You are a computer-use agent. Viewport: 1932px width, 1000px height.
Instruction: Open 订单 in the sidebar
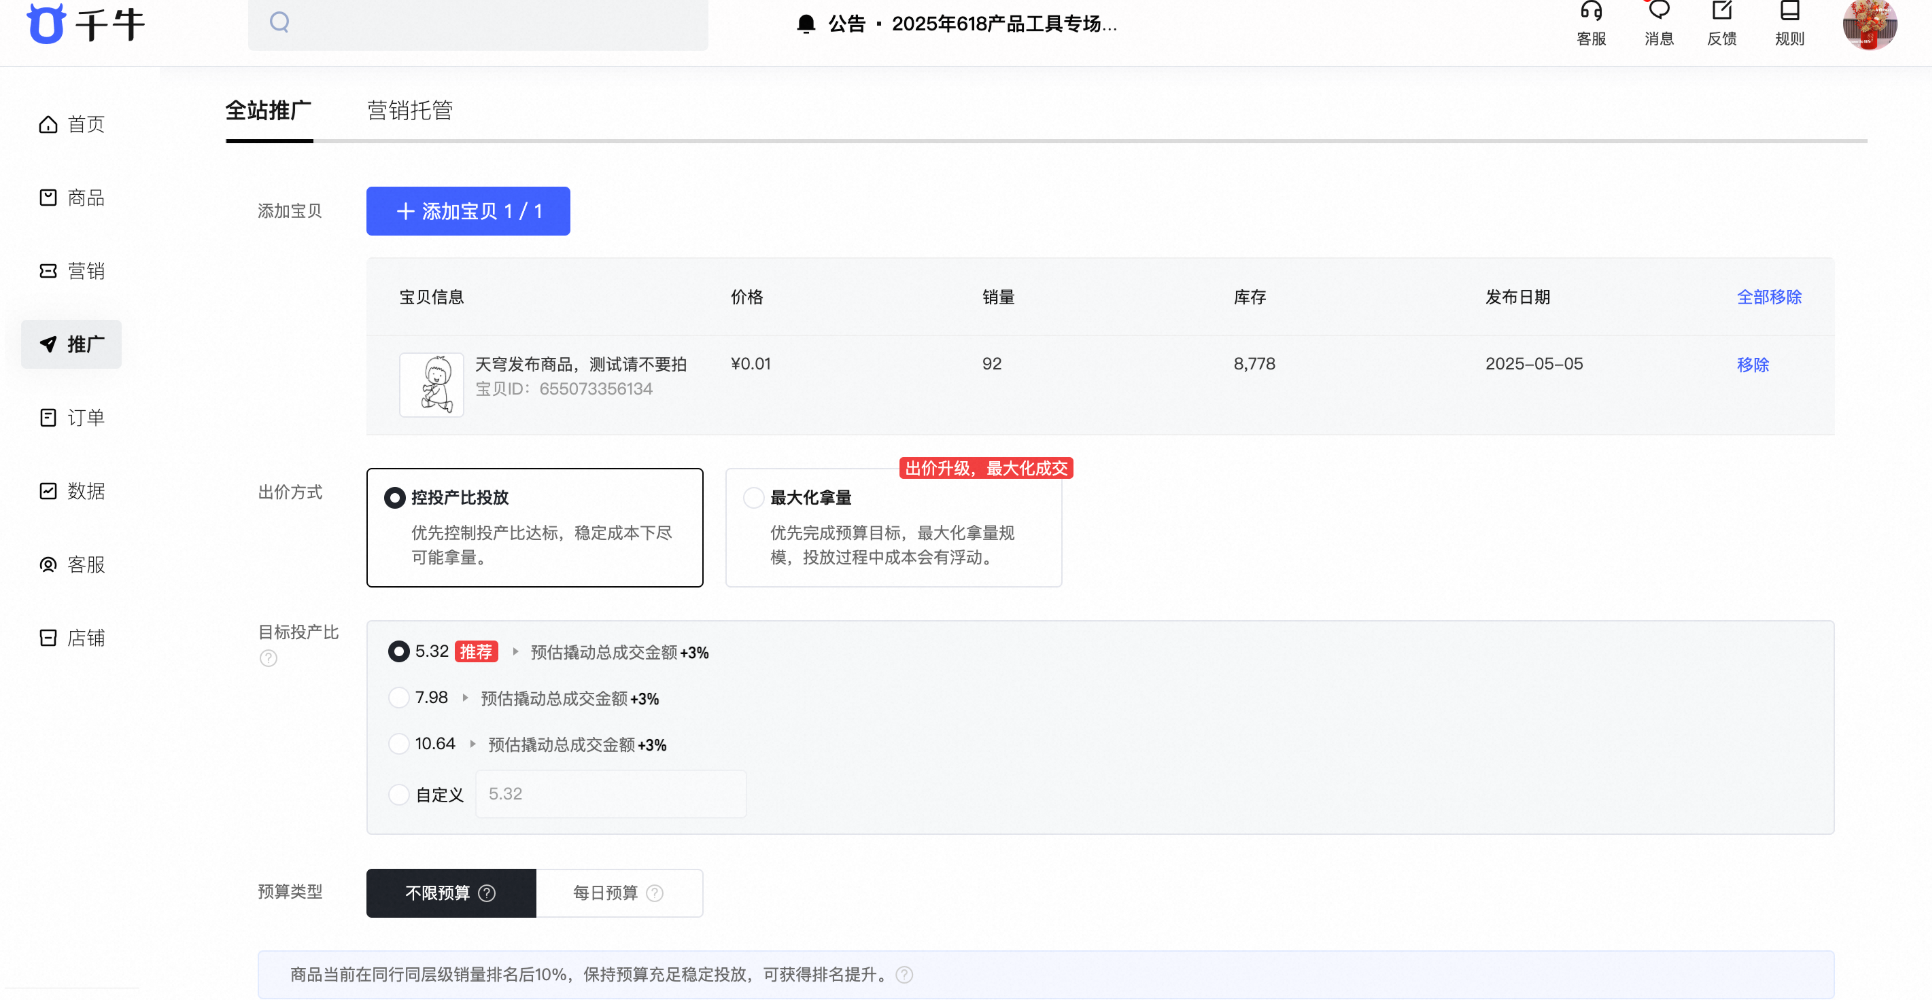(x=71, y=418)
